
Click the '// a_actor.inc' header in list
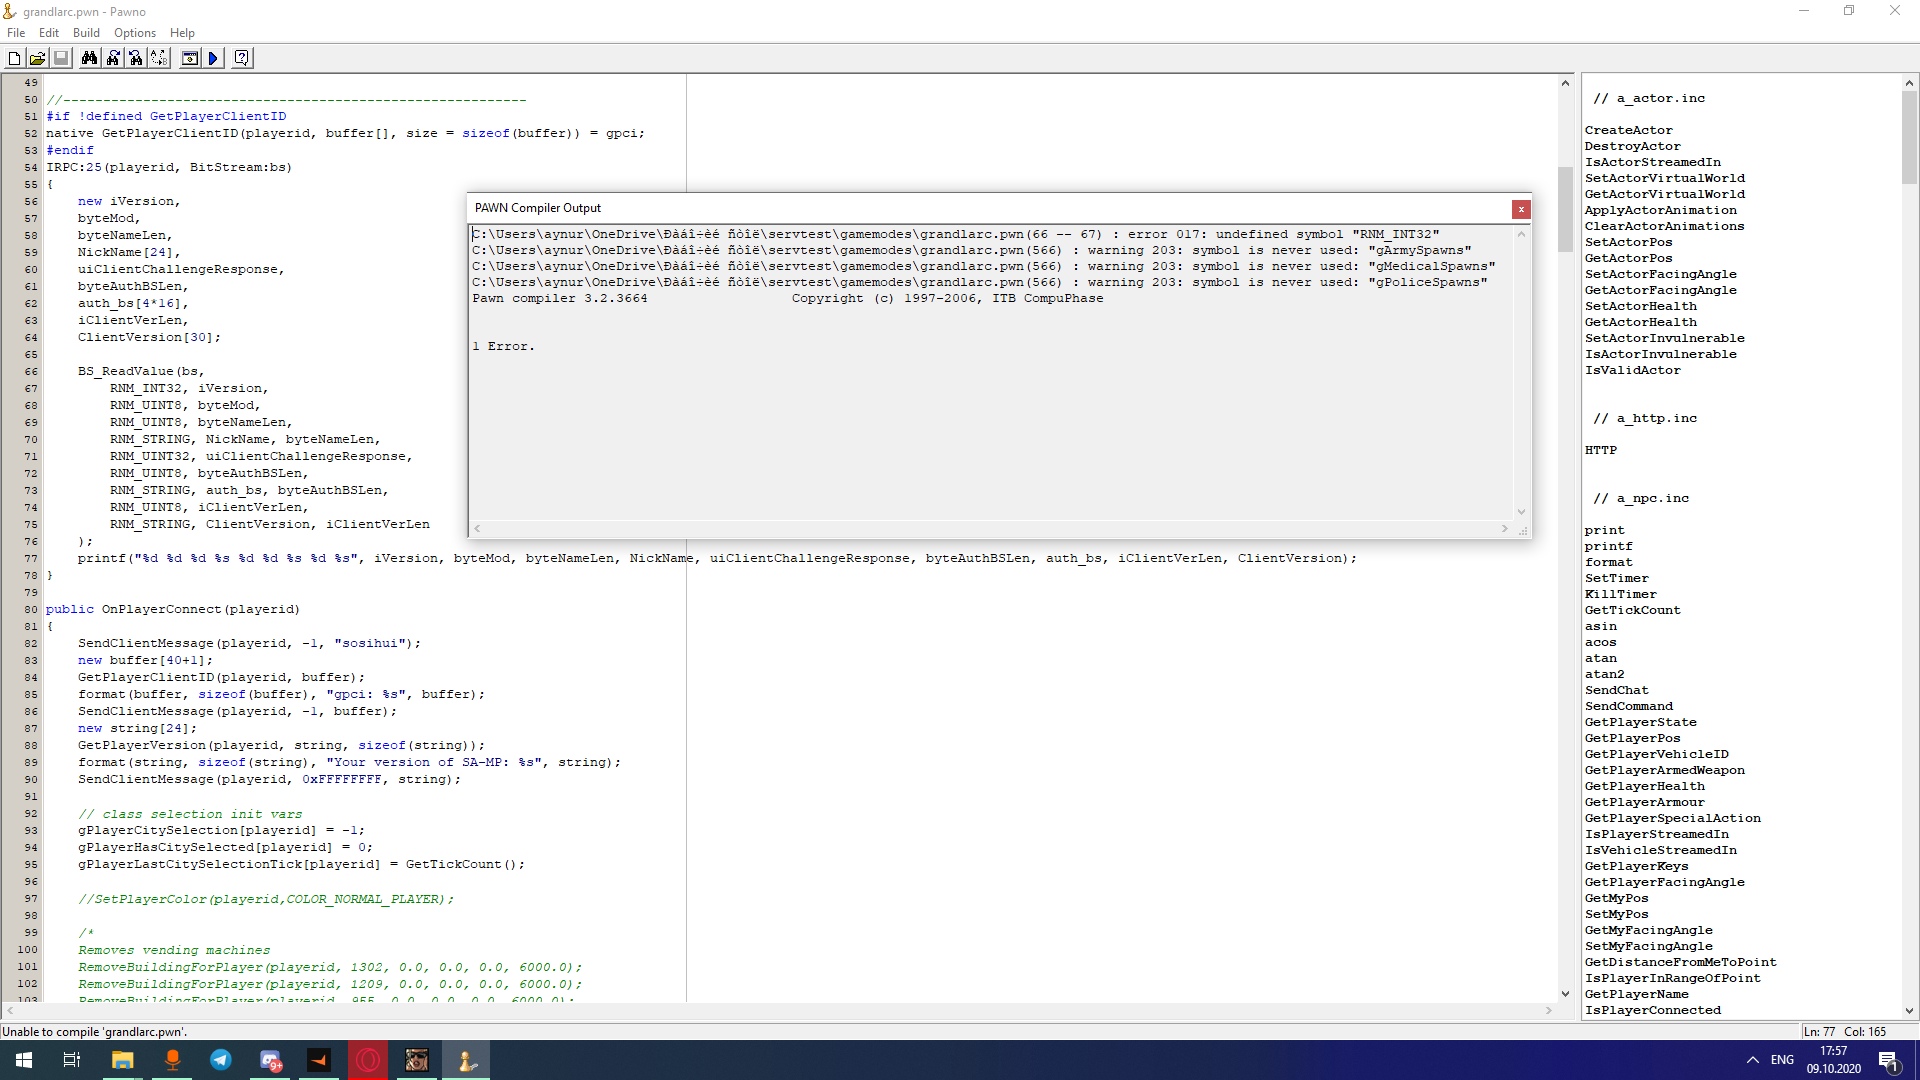pos(1648,98)
